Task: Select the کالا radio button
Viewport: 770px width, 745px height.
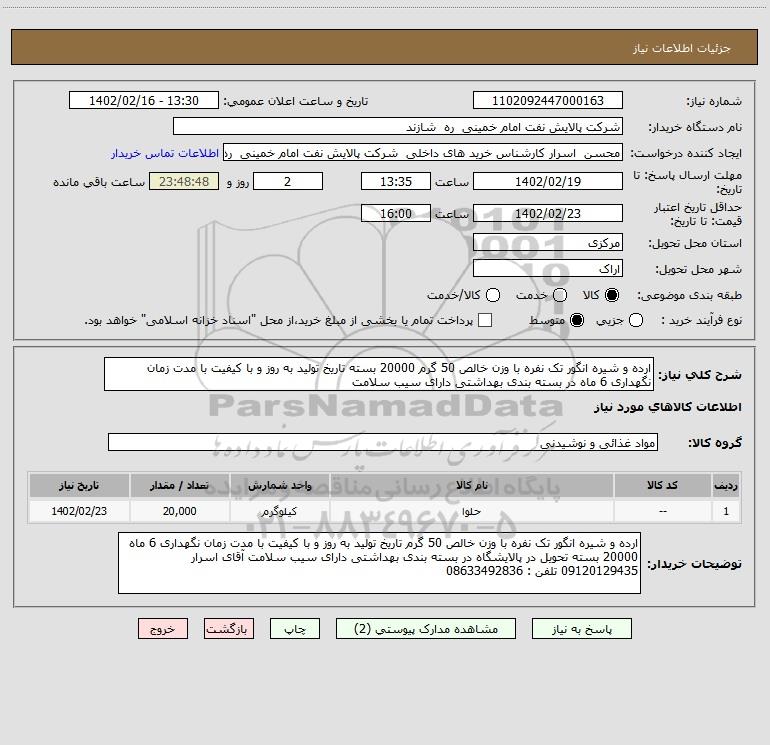Action: pyautogui.click(x=612, y=295)
